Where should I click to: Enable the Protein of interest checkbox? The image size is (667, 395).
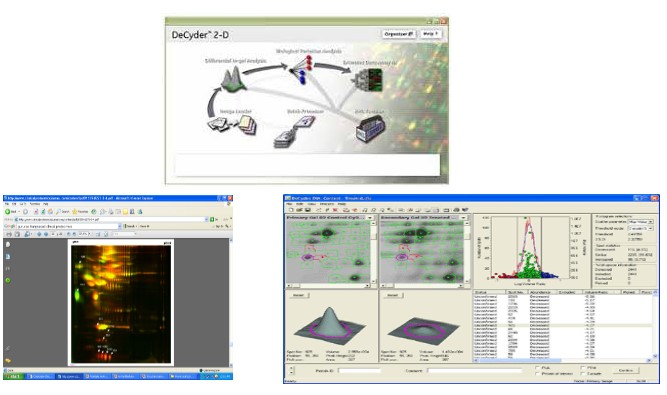pyautogui.click(x=538, y=374)
